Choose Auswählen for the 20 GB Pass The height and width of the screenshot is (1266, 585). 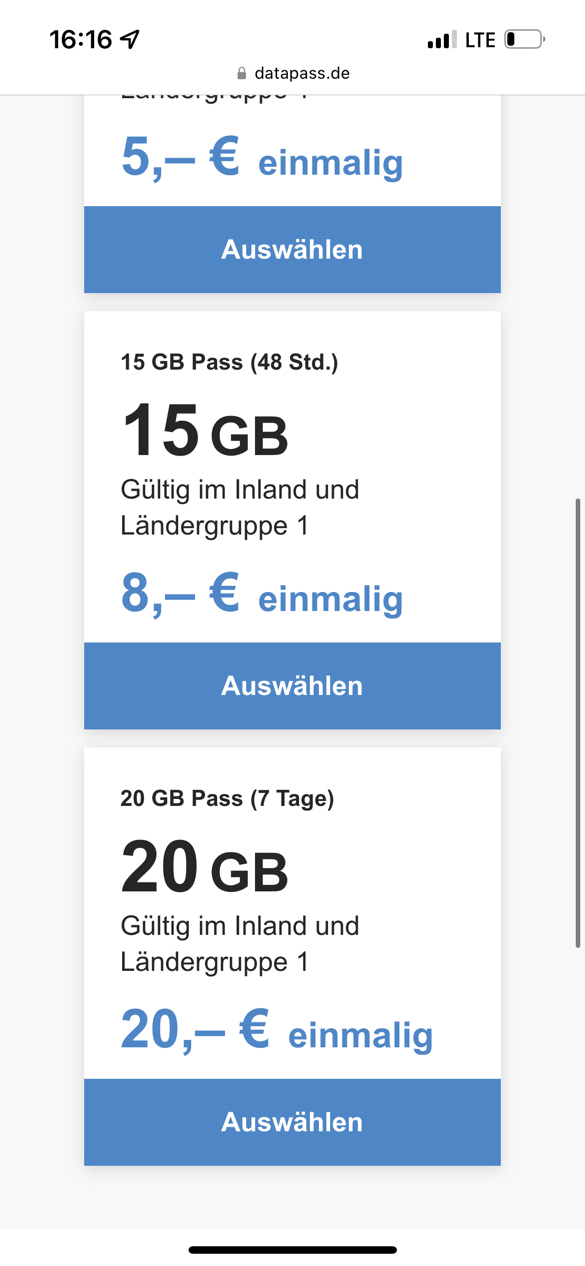(292, 1122)
